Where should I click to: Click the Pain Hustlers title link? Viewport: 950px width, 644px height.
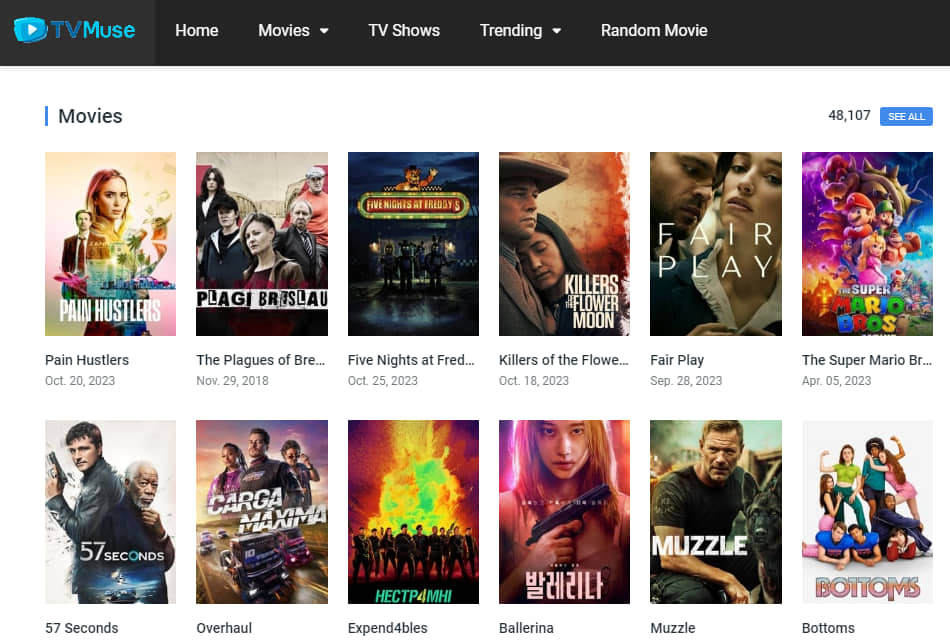pos(87,360)
